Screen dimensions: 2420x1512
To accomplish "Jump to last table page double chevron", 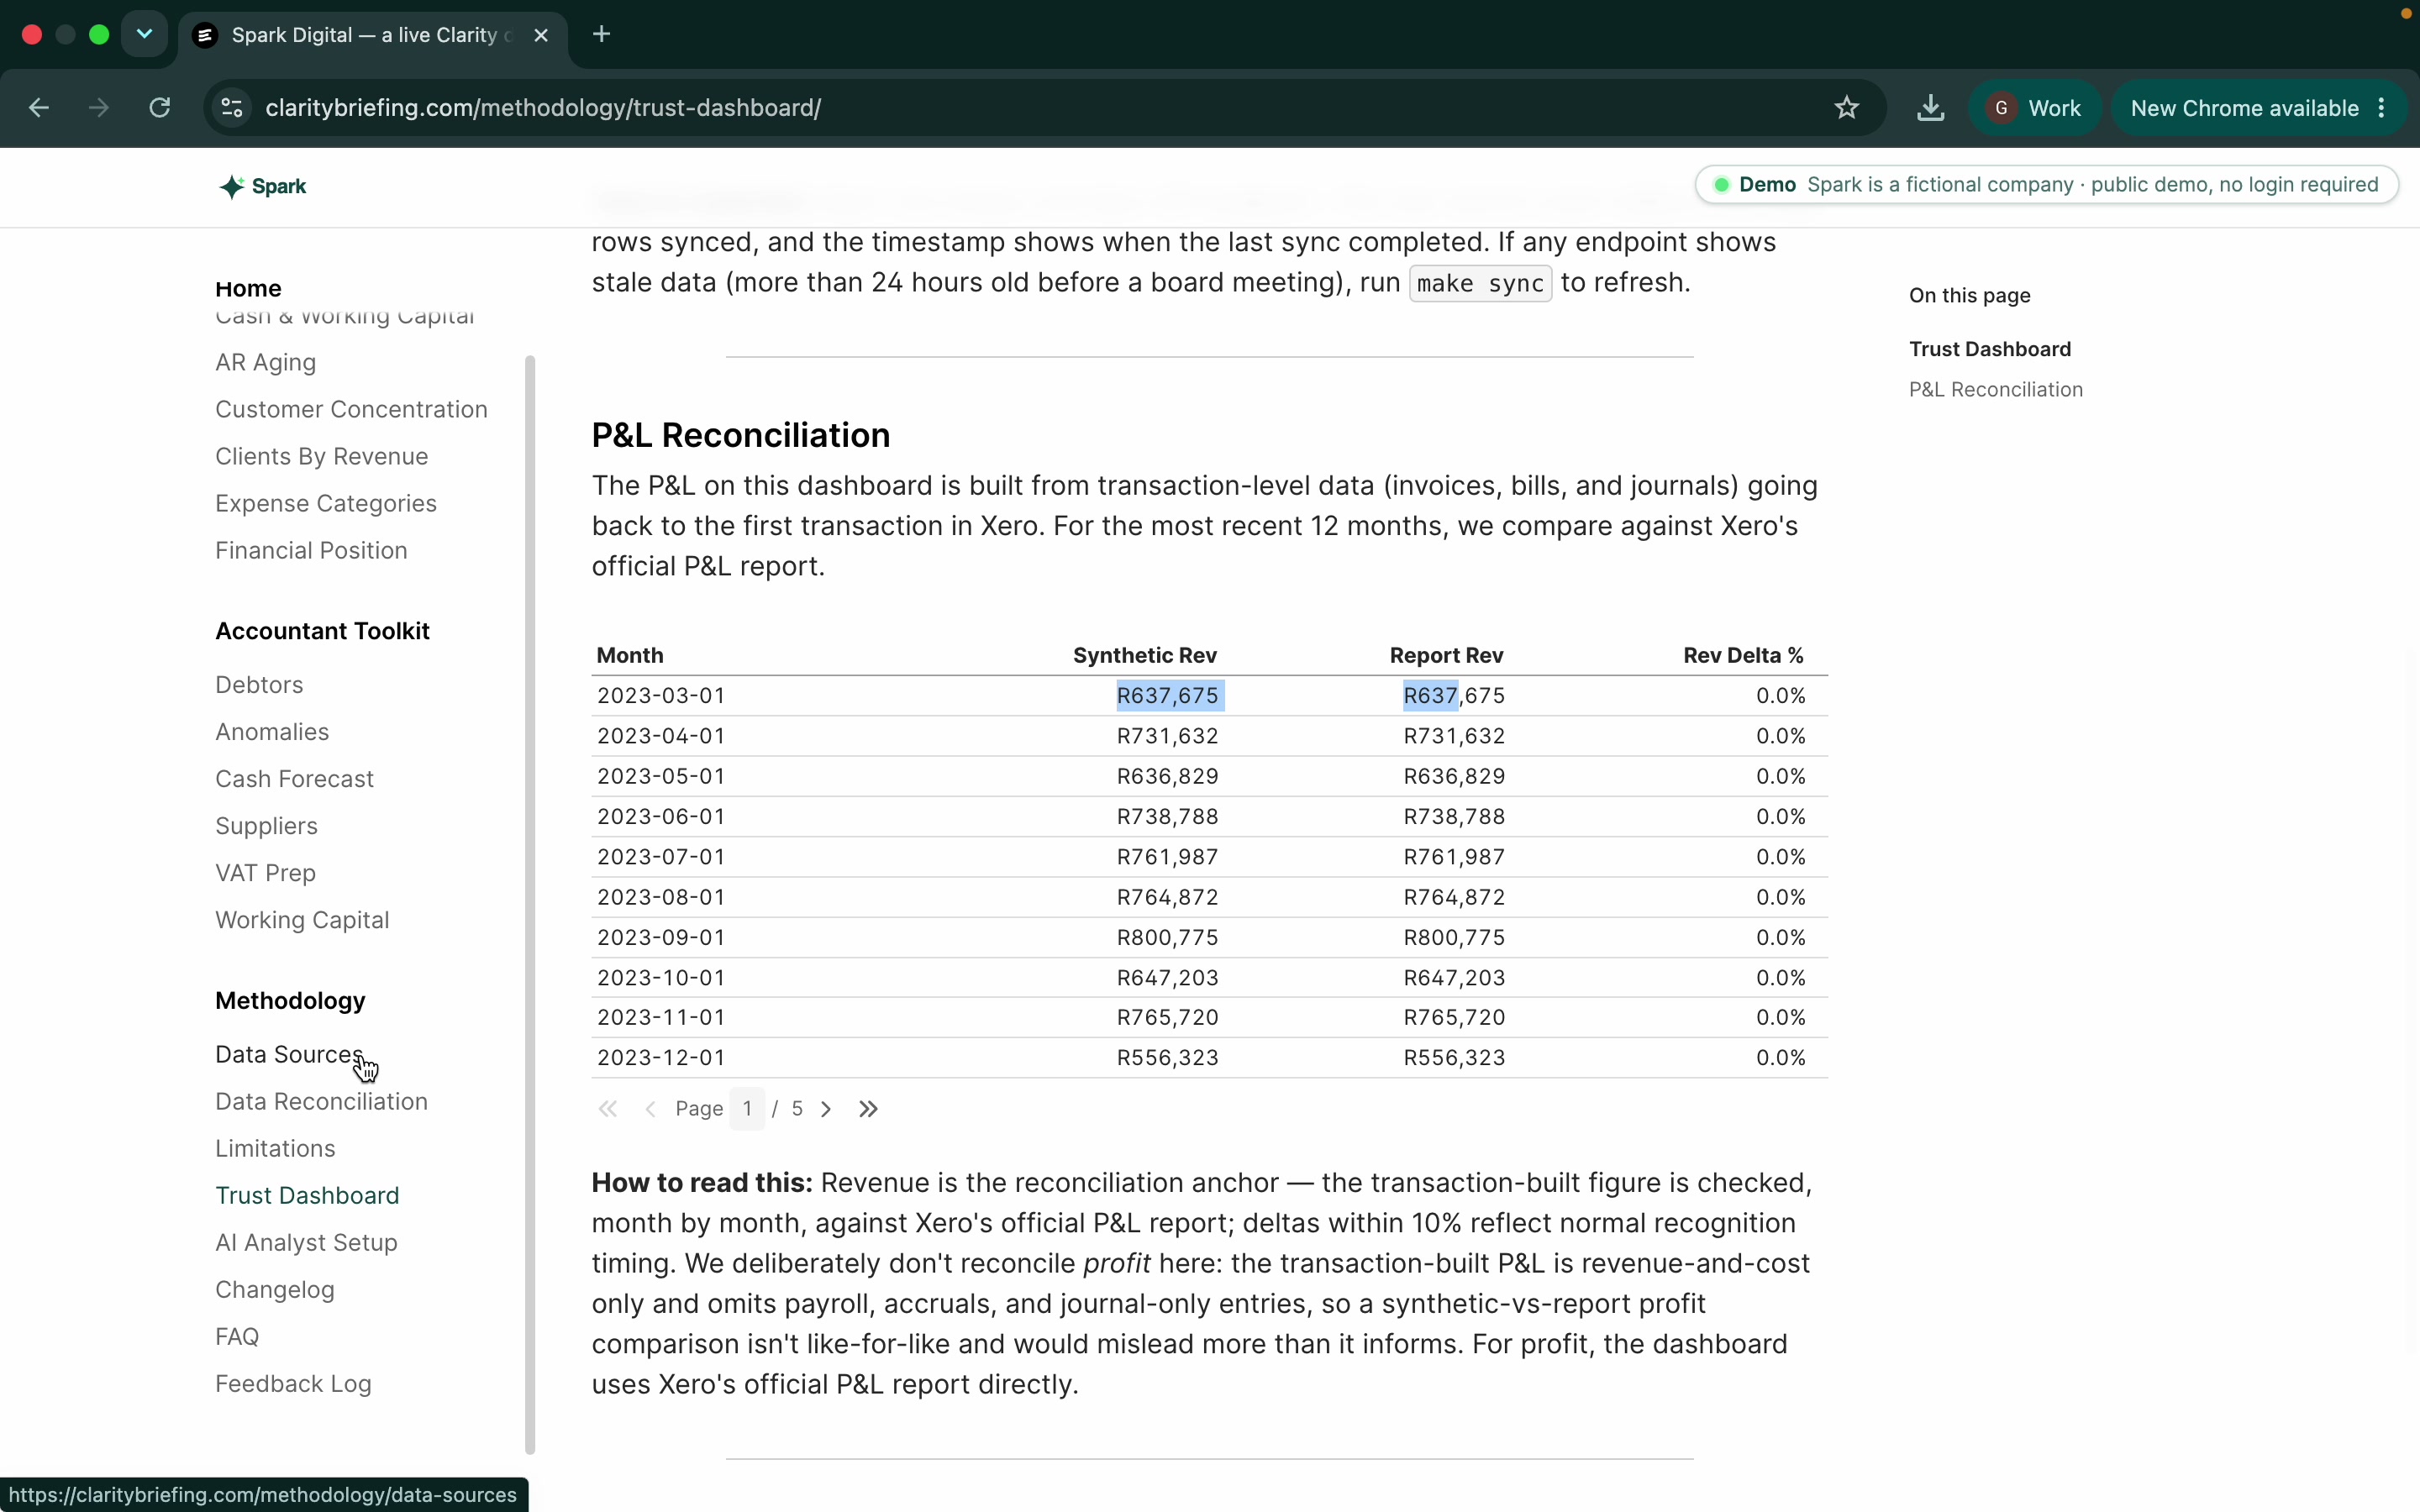I will coord(868,1109).
